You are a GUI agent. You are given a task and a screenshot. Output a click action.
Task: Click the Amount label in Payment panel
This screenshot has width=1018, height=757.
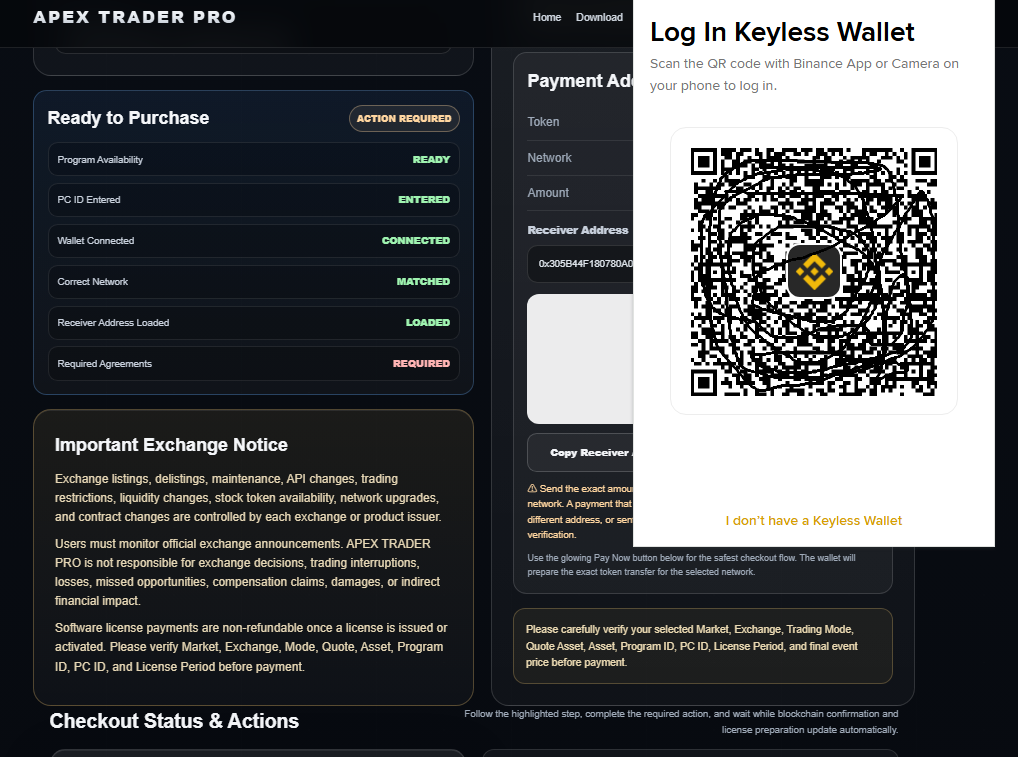coord(548,193)
